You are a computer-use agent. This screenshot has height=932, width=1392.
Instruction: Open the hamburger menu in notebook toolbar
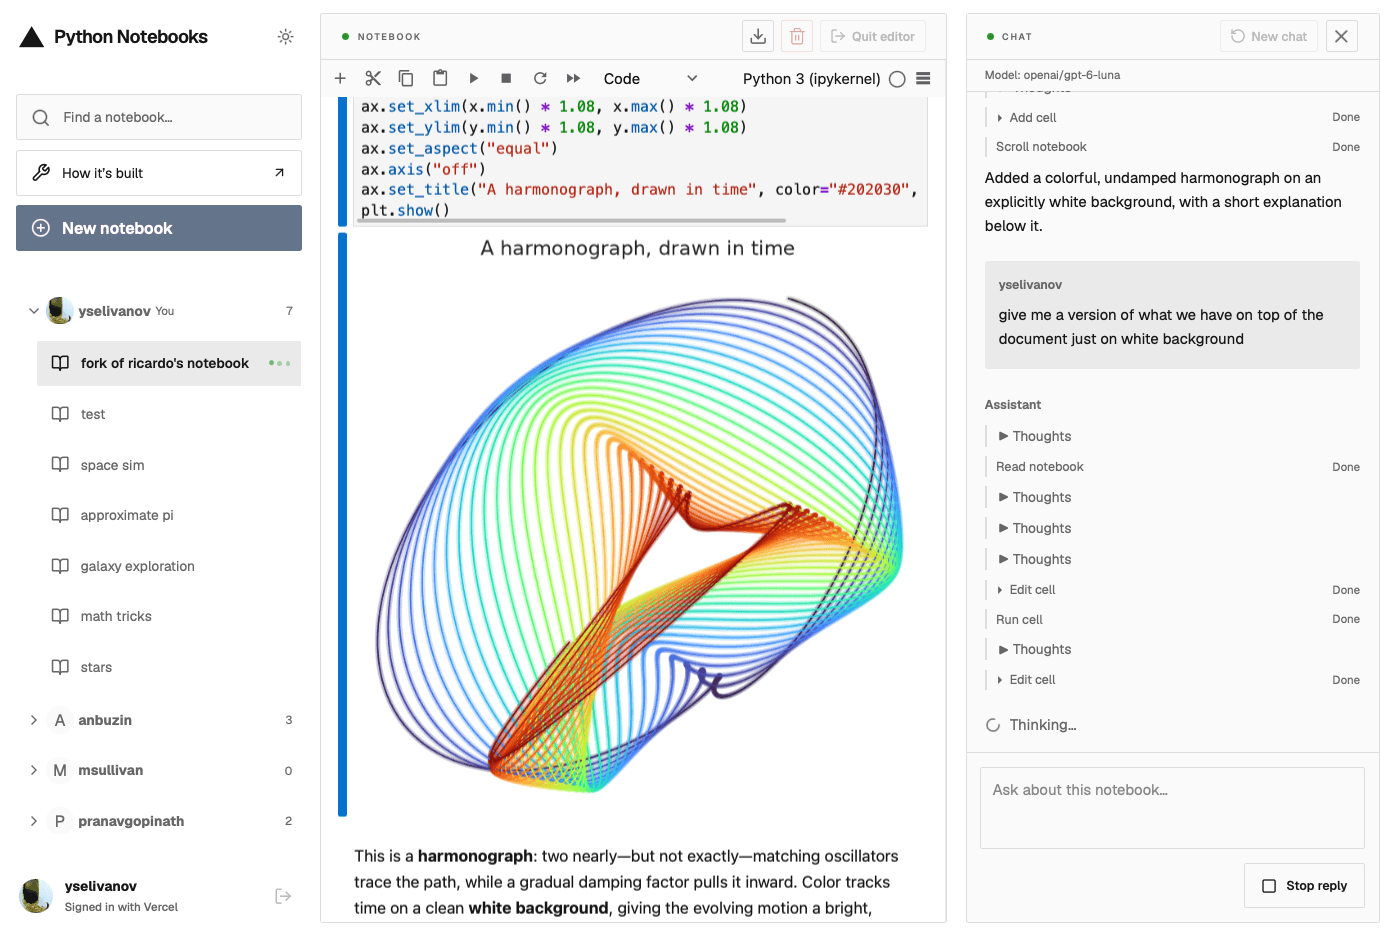[x=923, y=78]
